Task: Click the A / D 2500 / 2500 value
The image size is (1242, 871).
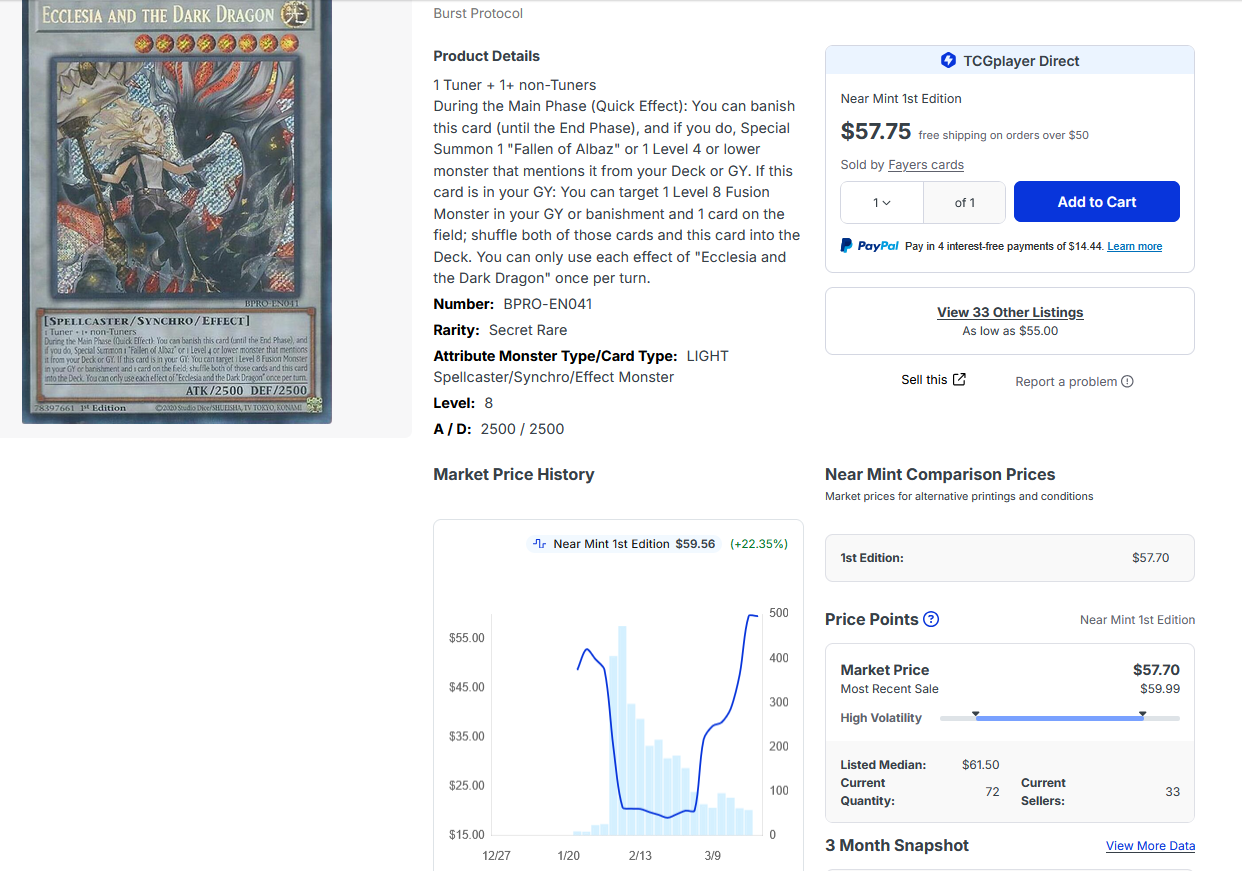Action: (522, 429)
